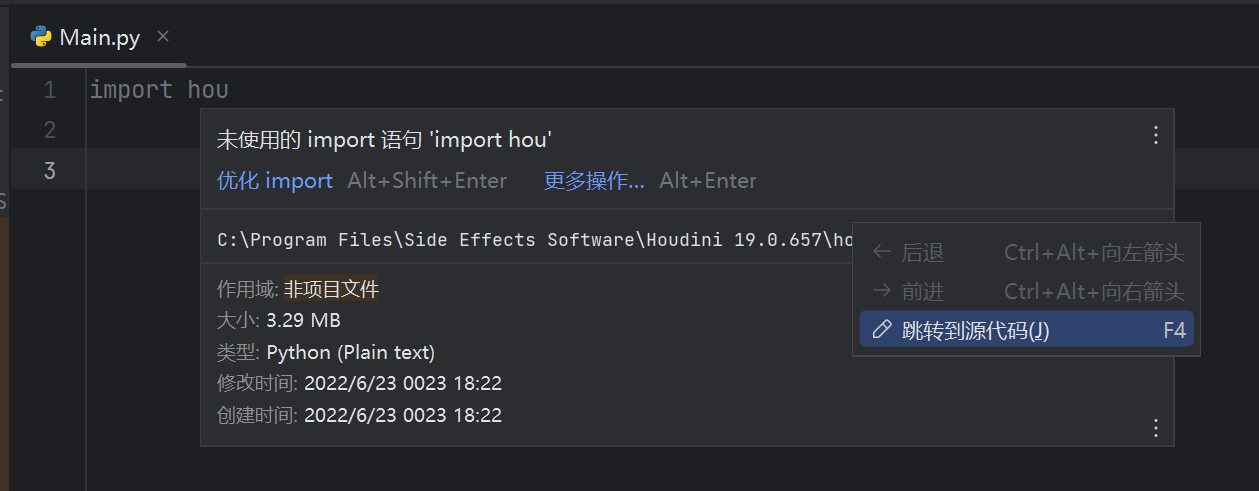Click line number 1 in the gutter
This screenshot has height=491, width=1259.
(x=49, y=91)
